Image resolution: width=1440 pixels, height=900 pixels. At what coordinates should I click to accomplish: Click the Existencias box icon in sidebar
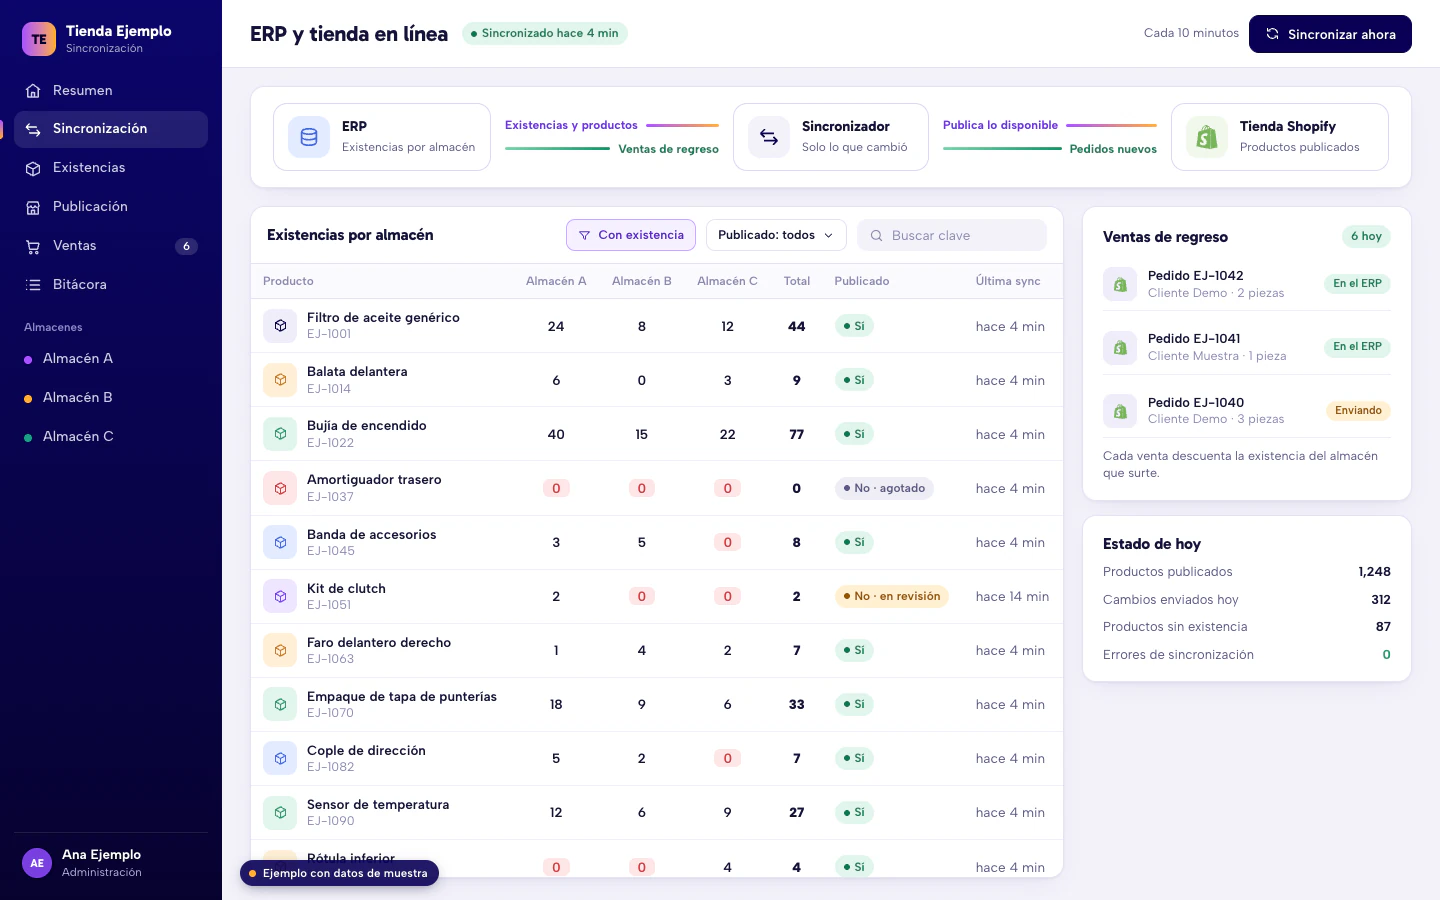33,168
